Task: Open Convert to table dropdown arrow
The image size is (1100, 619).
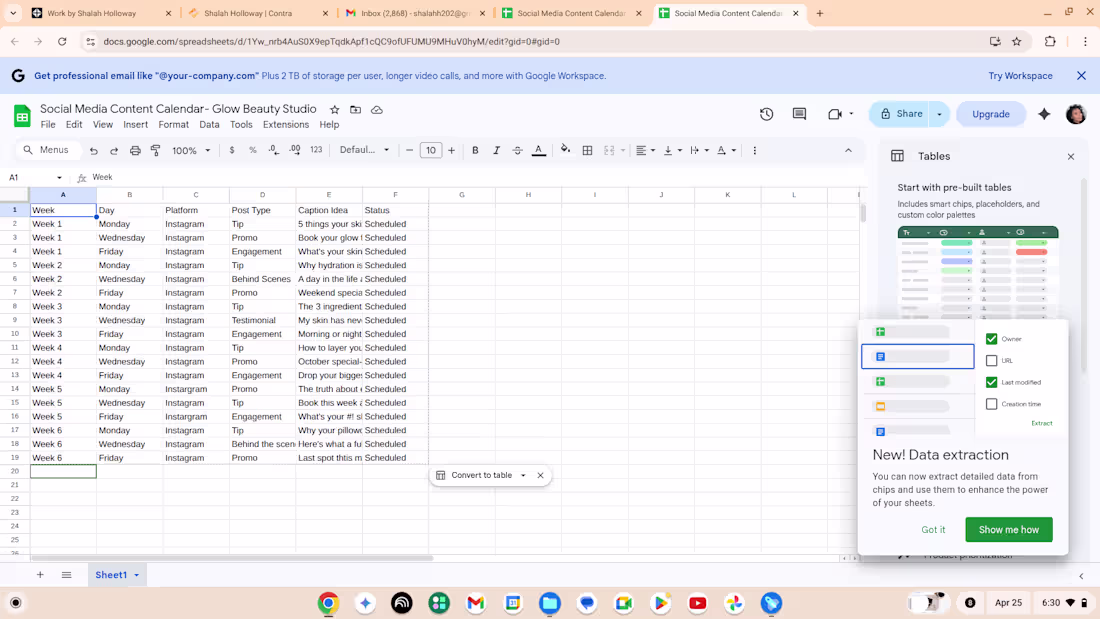Action: click(523, 476)
